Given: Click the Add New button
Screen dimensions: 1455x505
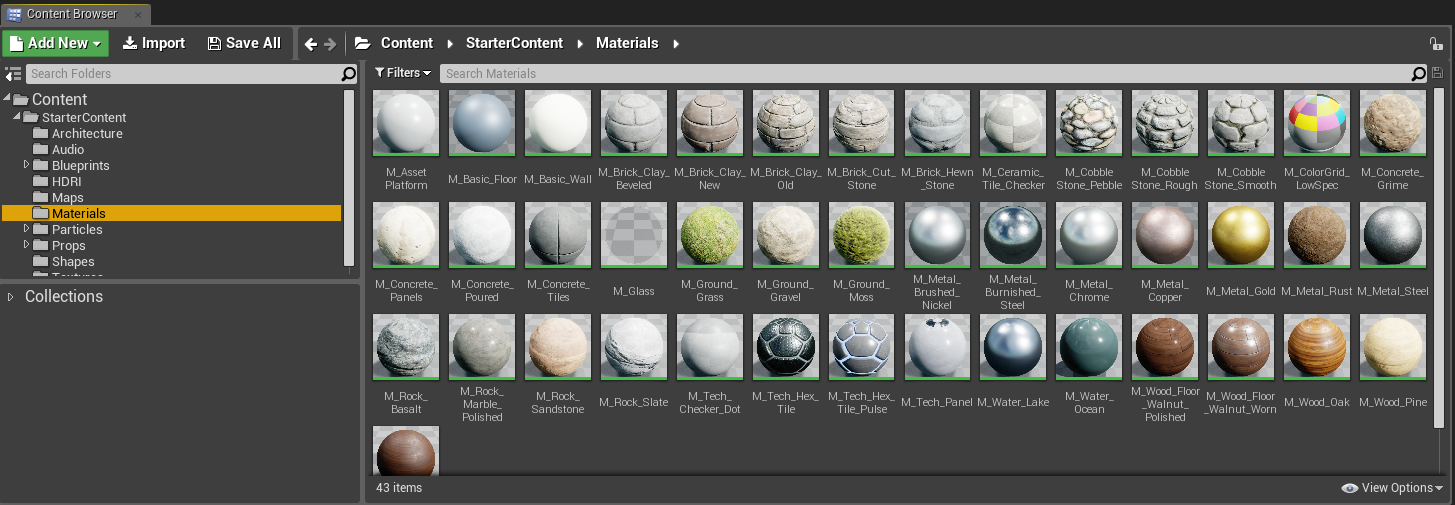Looking at the screenshot, I should [x=56, y=43].
